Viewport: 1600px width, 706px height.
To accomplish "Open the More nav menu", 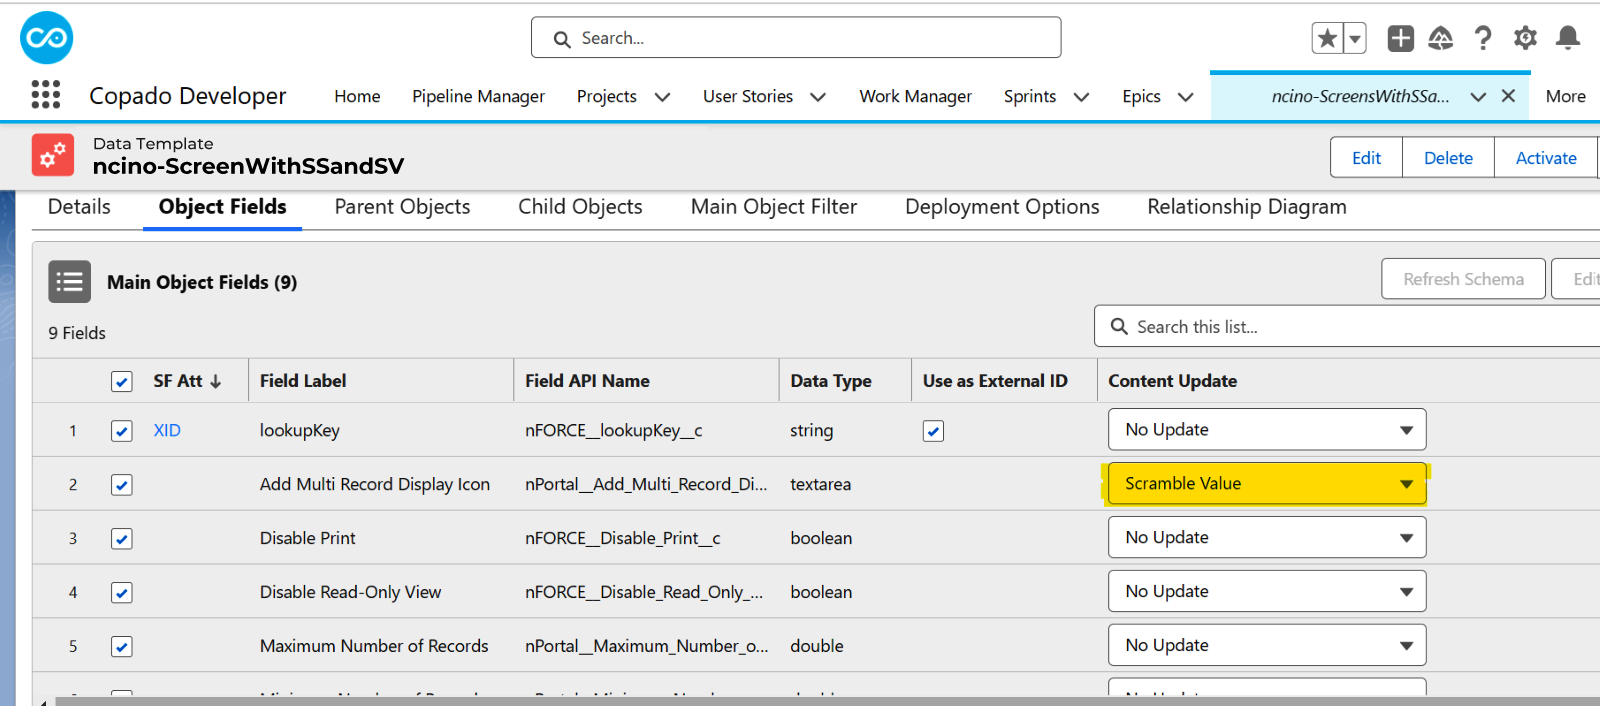I will pyautogui.click(x=1565, y=96).
